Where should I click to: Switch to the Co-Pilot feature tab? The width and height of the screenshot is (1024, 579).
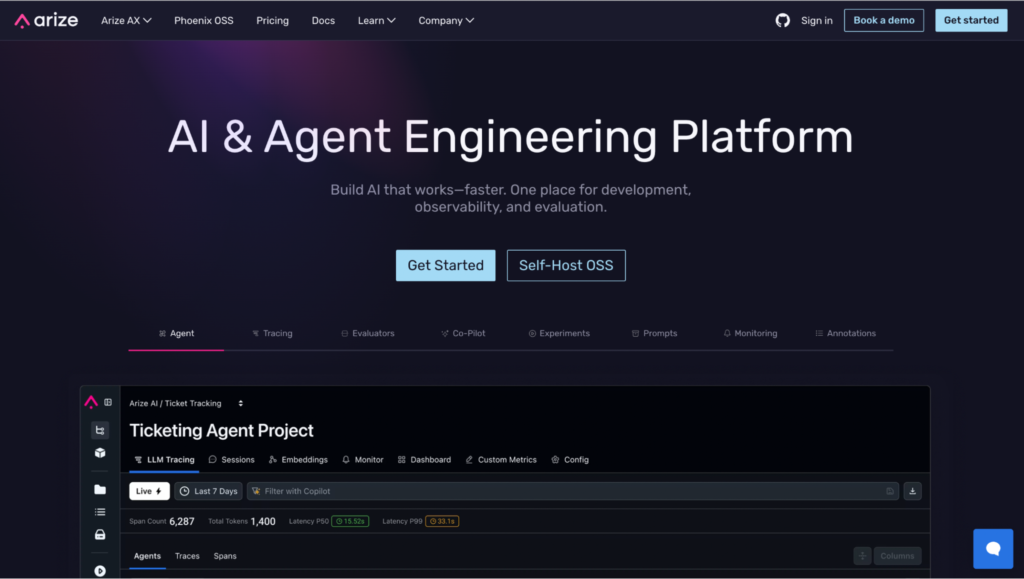463,333
